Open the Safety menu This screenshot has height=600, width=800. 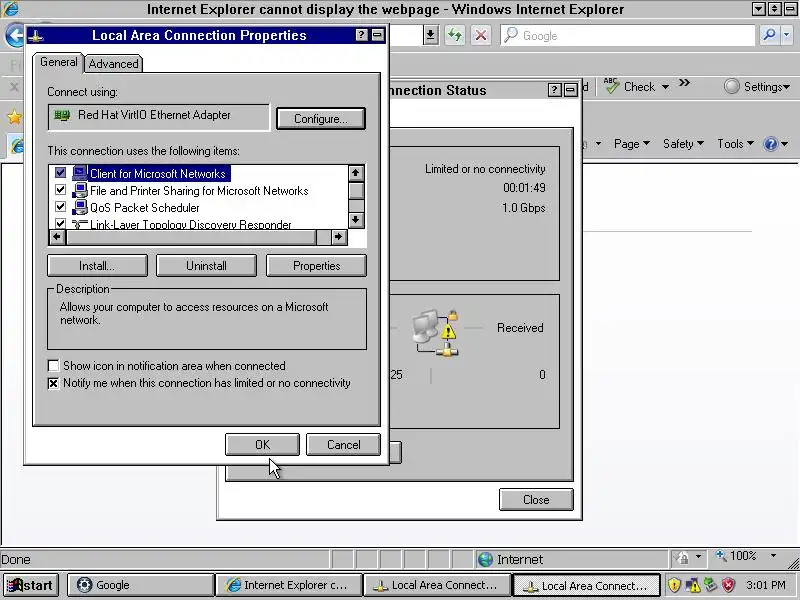[x=683, y=144]
